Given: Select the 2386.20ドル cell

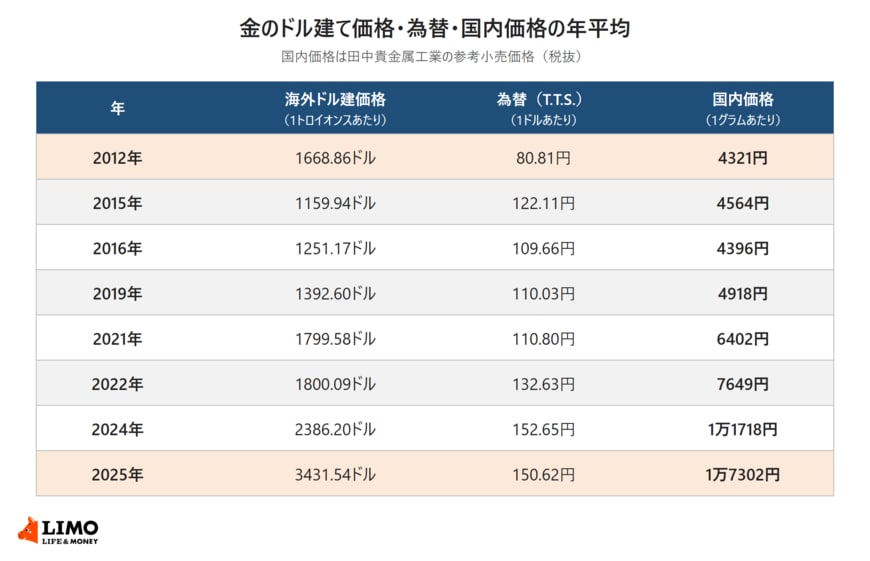Looking at the screenshot, I should tap(335, 429).
